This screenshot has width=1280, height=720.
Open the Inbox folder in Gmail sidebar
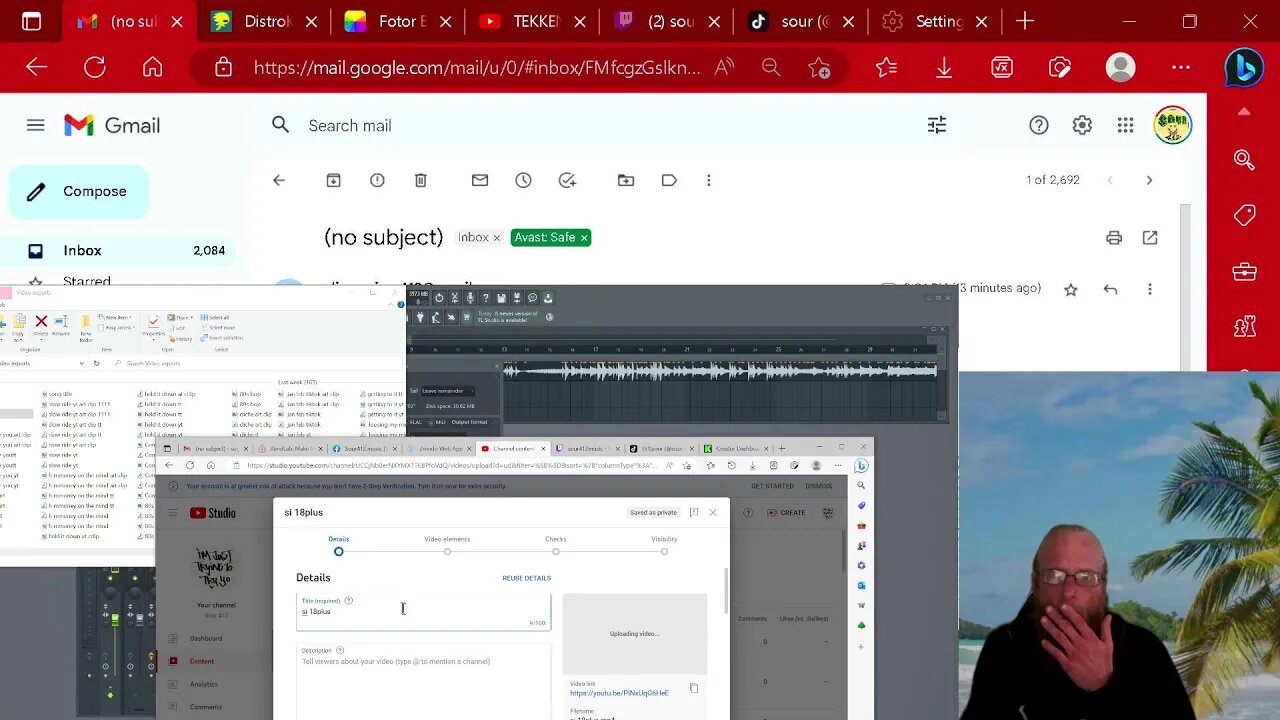click(x=118, y=250)
